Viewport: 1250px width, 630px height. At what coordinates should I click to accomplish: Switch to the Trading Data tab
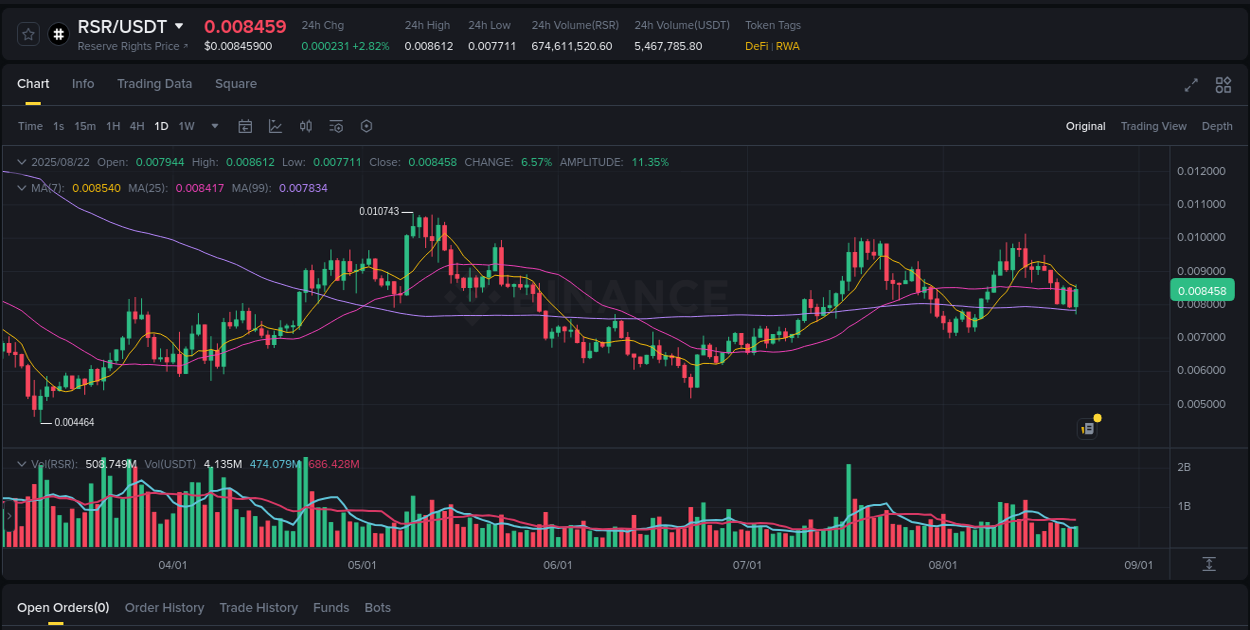[x=155, y=84]
